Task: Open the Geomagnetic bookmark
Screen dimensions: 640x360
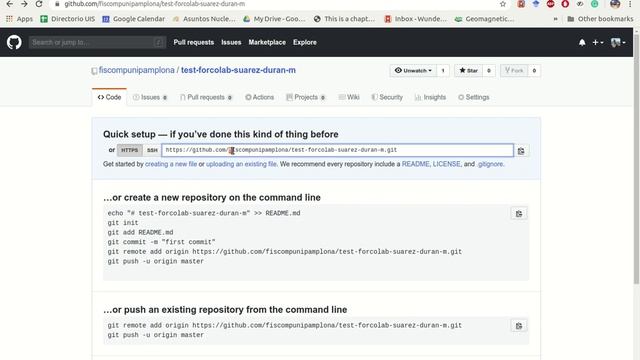Action: coord(484,19)
